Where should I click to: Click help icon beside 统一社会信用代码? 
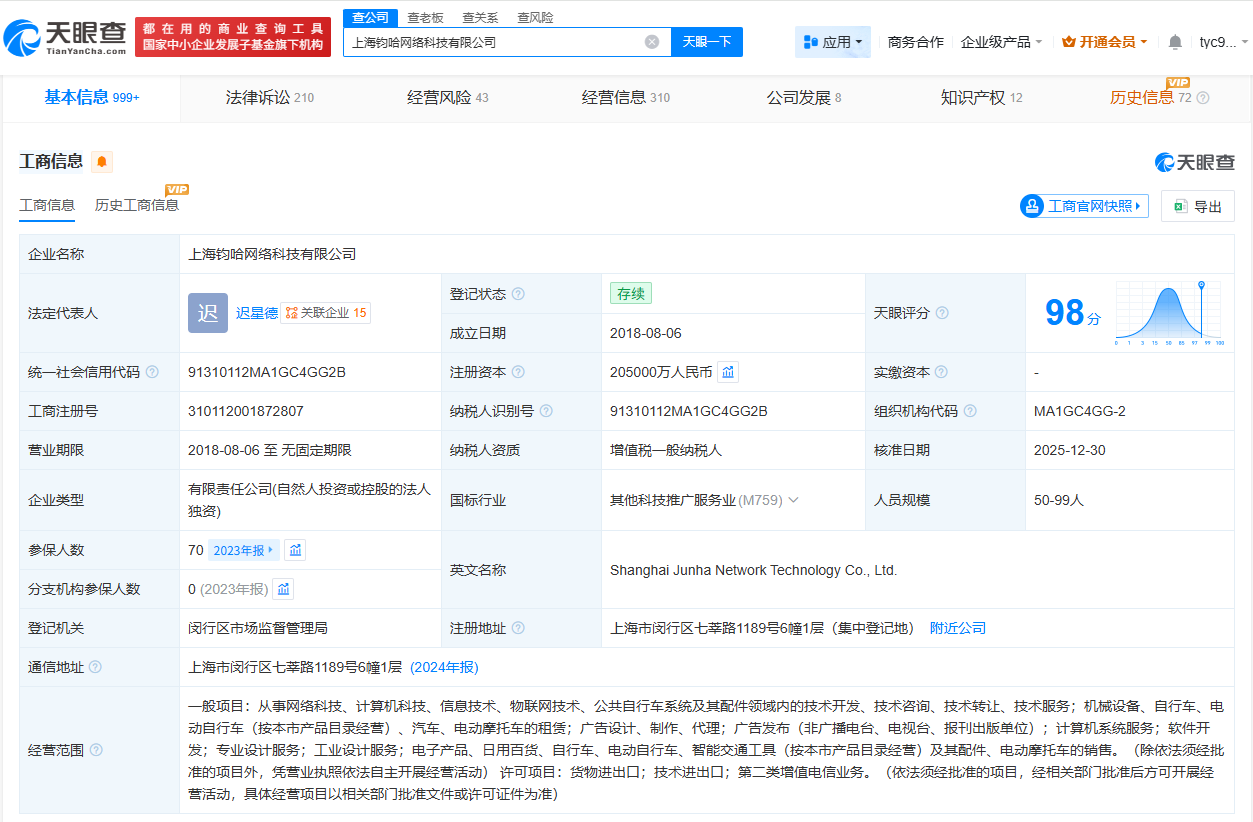(x=152, y=372)
